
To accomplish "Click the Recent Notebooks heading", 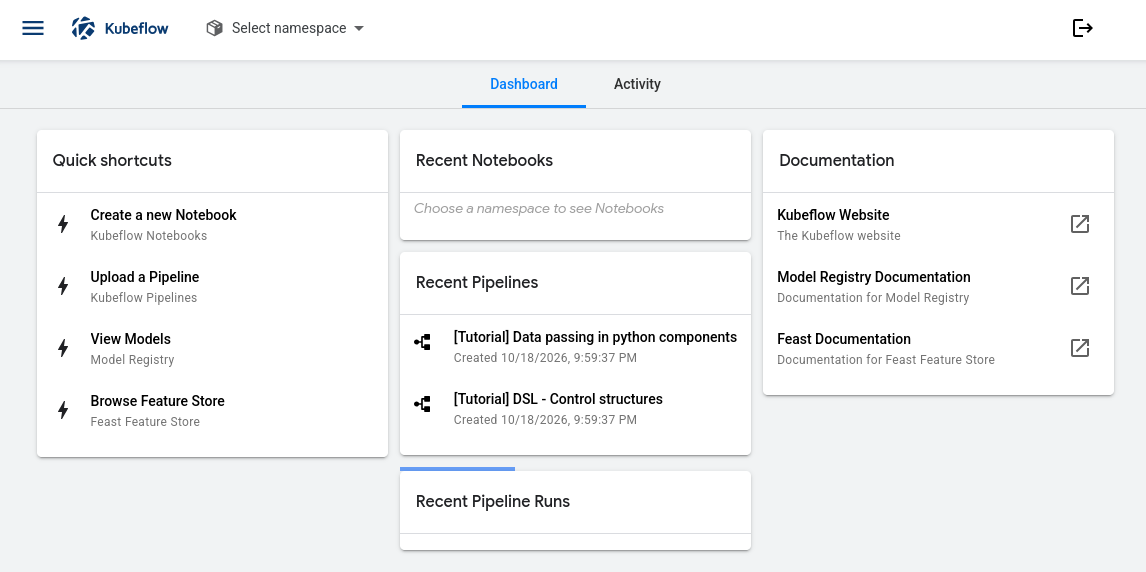I will 485,160.
